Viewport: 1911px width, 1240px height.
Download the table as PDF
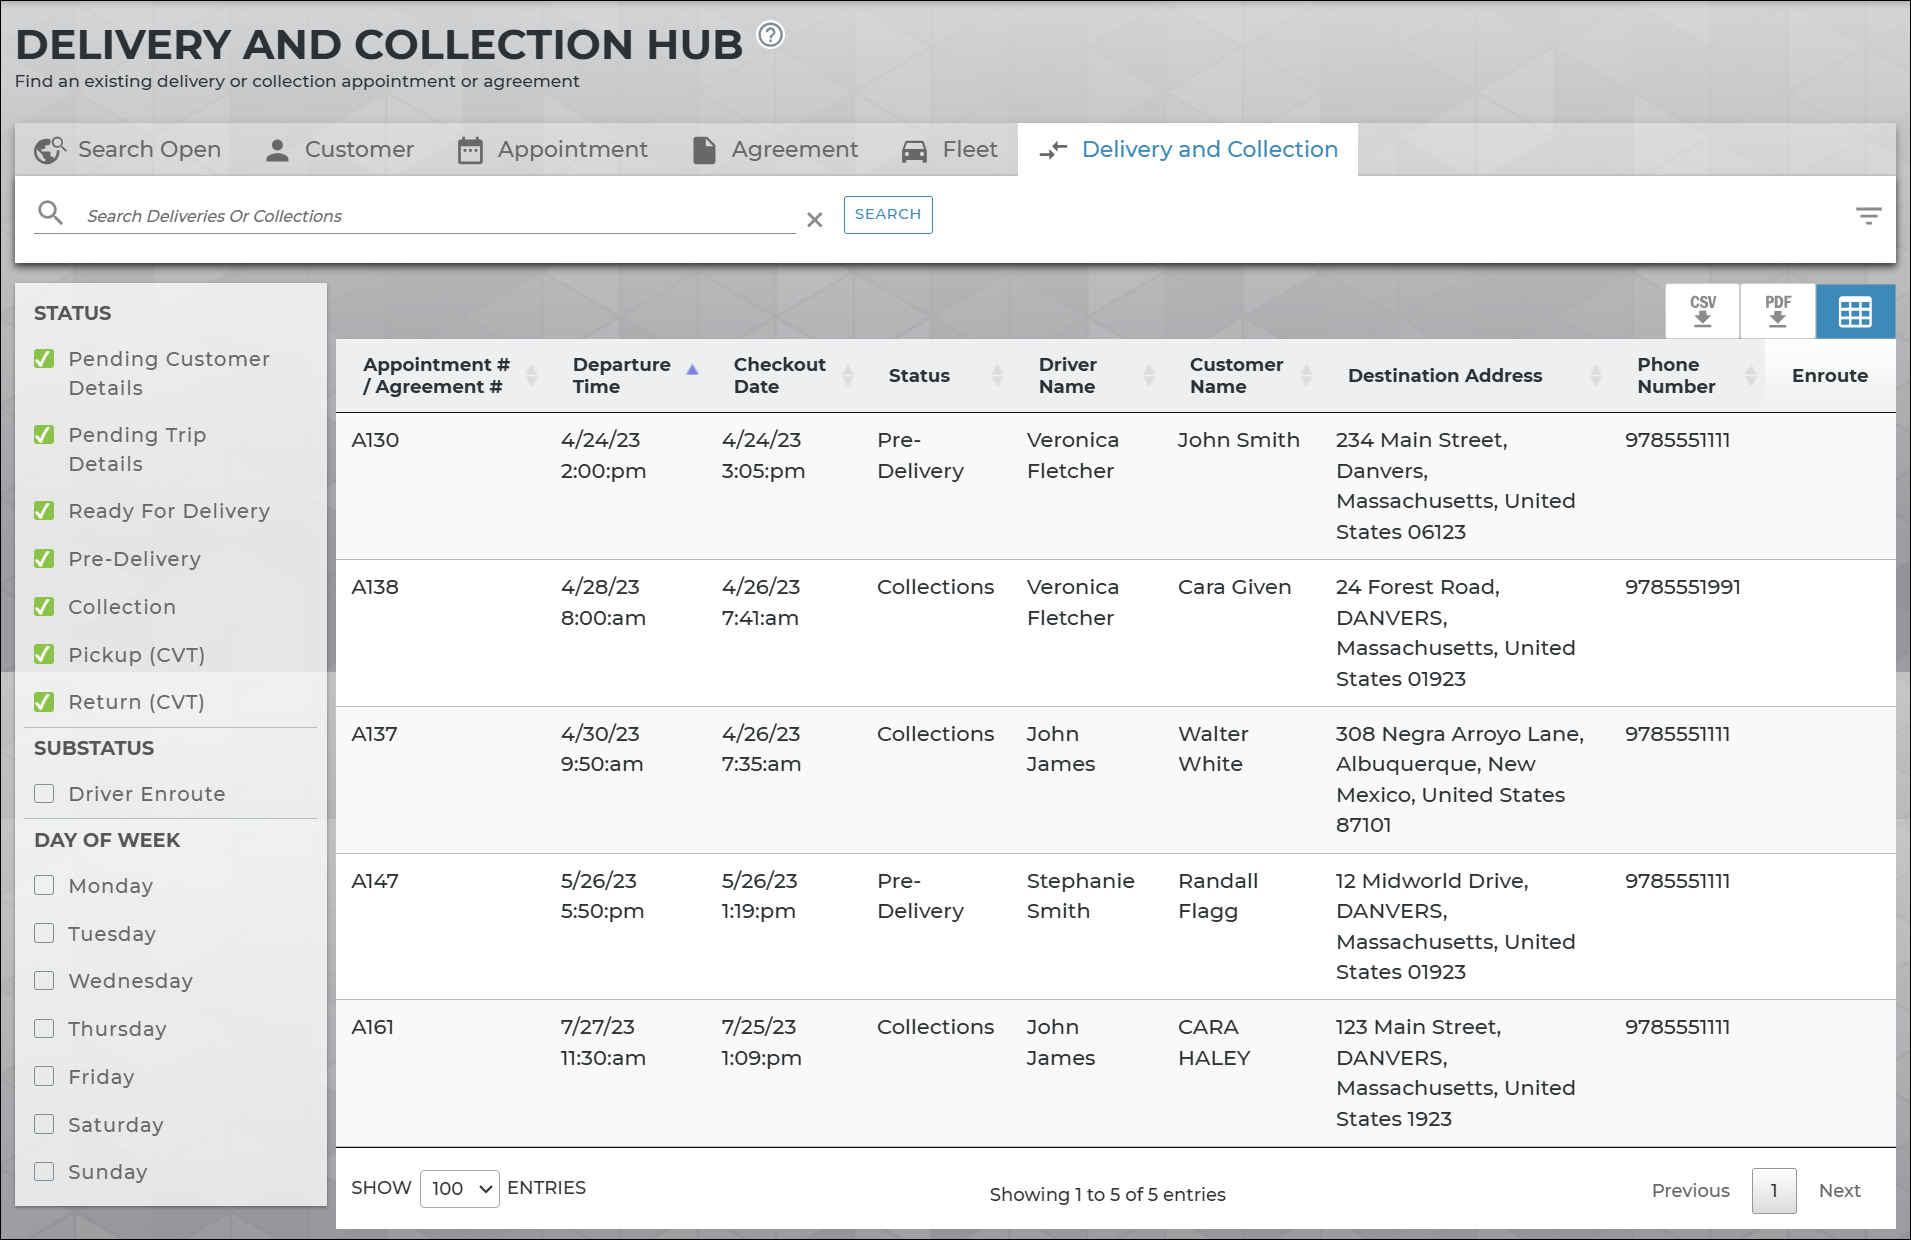[1777, 311]
